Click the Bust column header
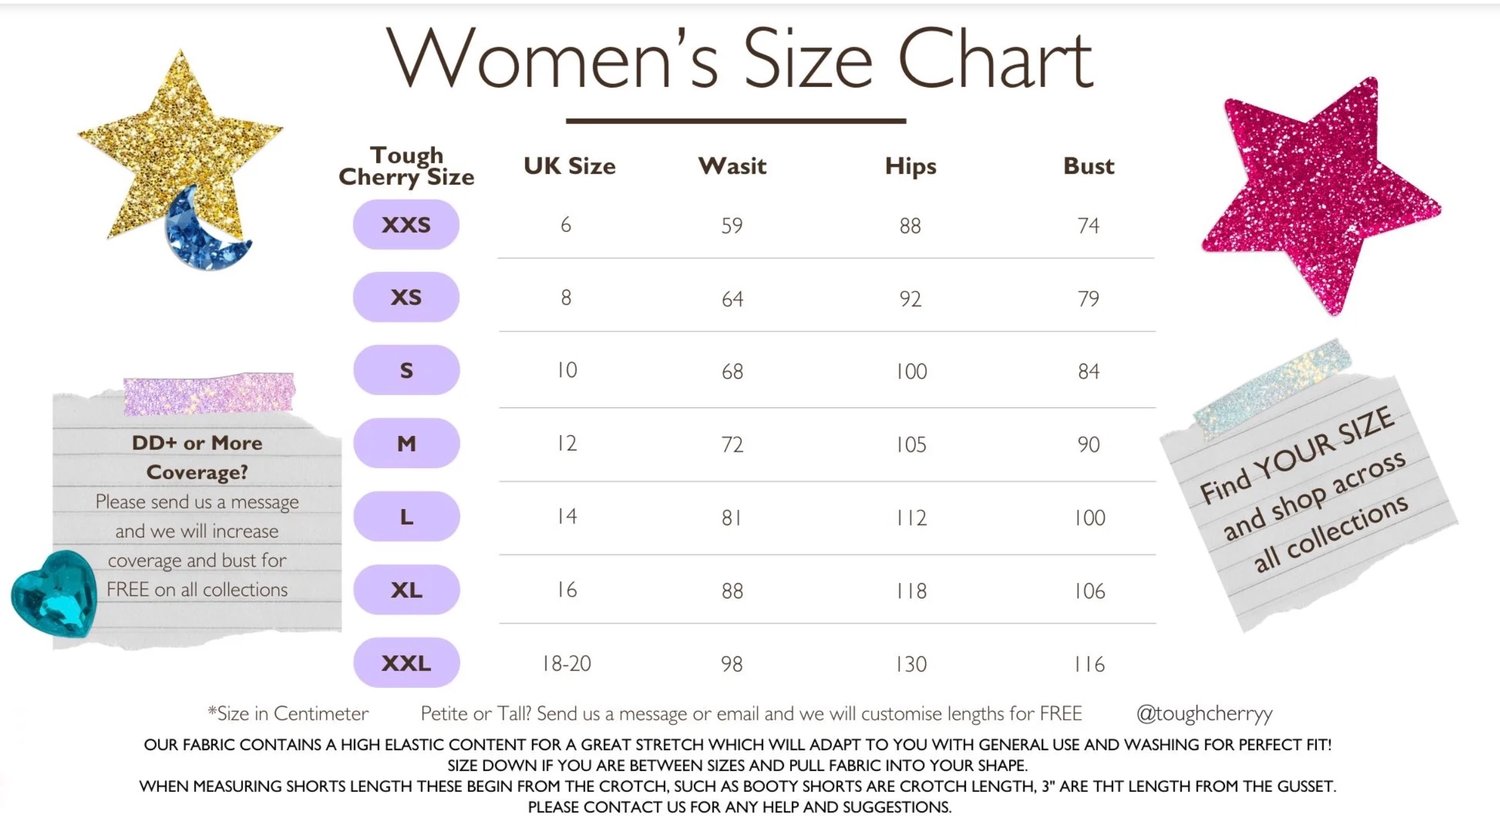Image resolution: width=1500 pixels, height=816 pixels. (1088, 166)
